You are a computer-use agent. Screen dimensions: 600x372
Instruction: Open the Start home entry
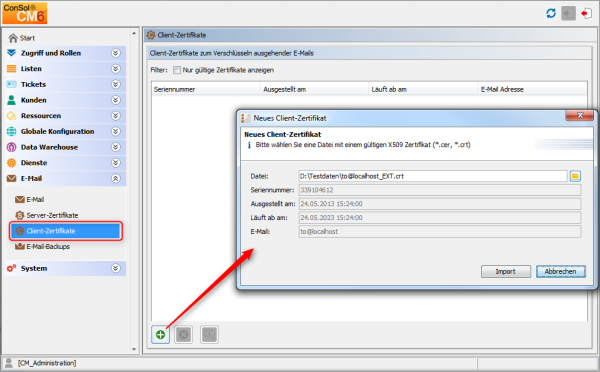coord(22,38)
